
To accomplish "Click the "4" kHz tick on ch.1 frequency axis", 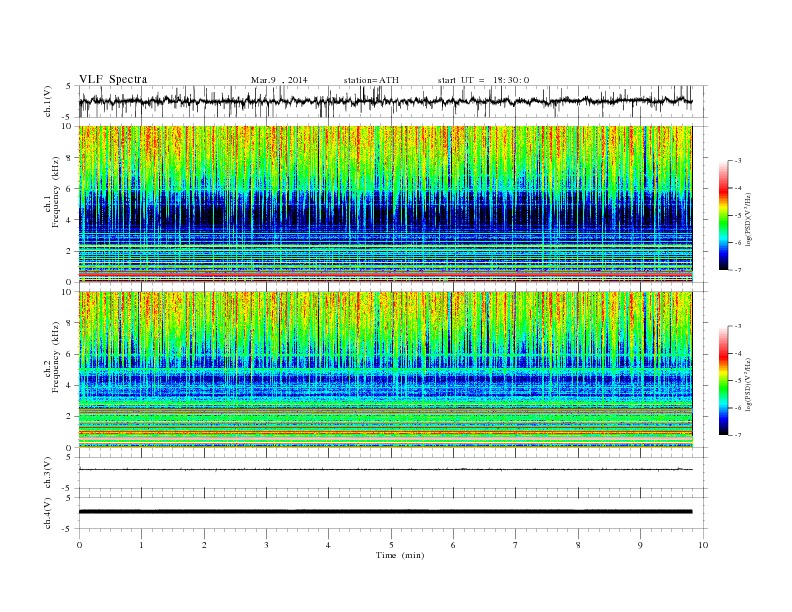I will [x=70, y=220].
